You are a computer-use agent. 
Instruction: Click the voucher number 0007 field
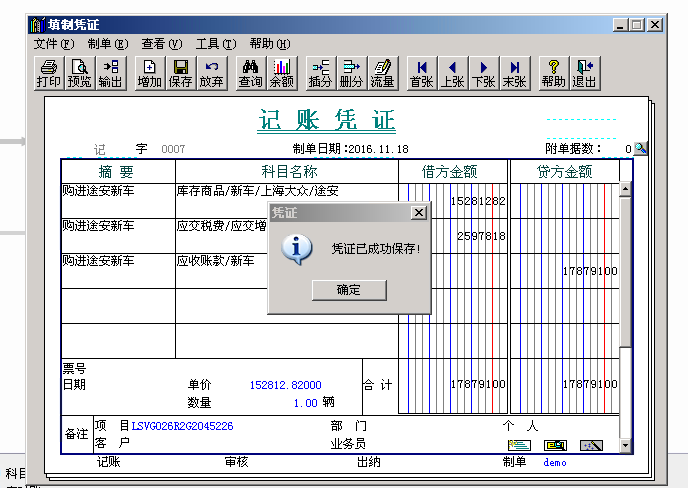[173, 149]
